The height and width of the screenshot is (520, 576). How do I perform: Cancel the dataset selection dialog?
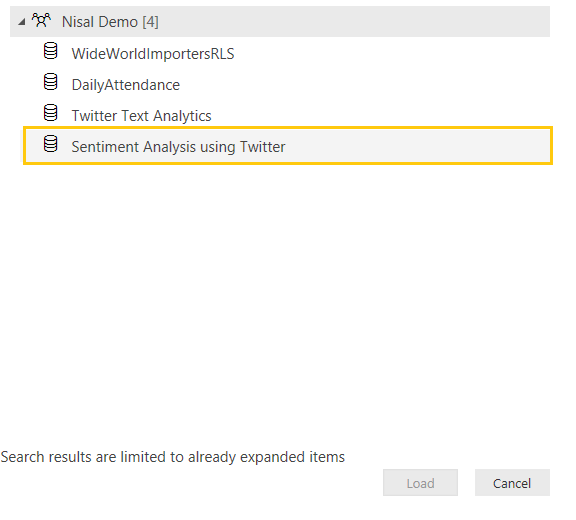click(x=512, y=483)
